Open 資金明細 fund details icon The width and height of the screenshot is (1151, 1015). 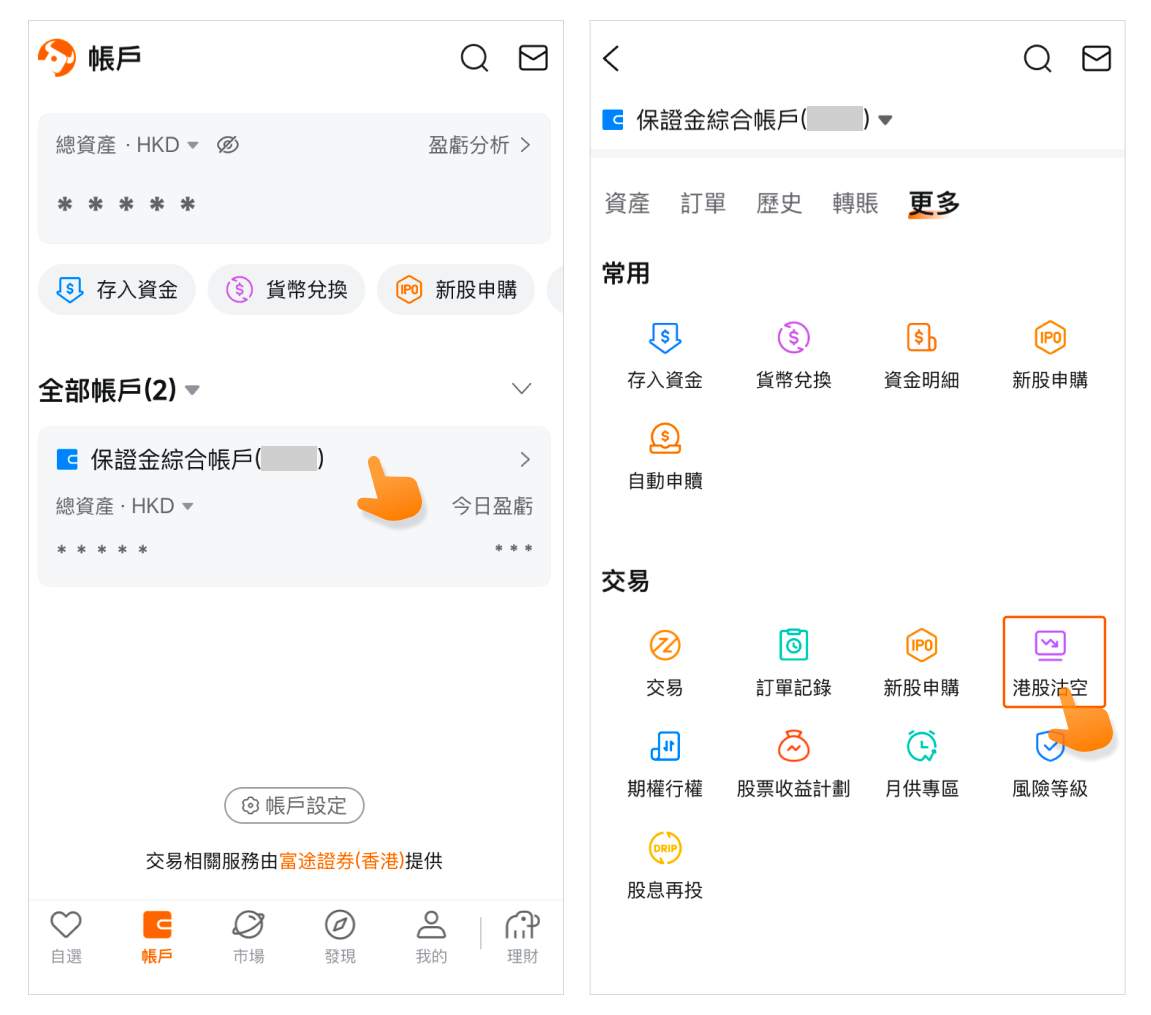coord(921,338)
